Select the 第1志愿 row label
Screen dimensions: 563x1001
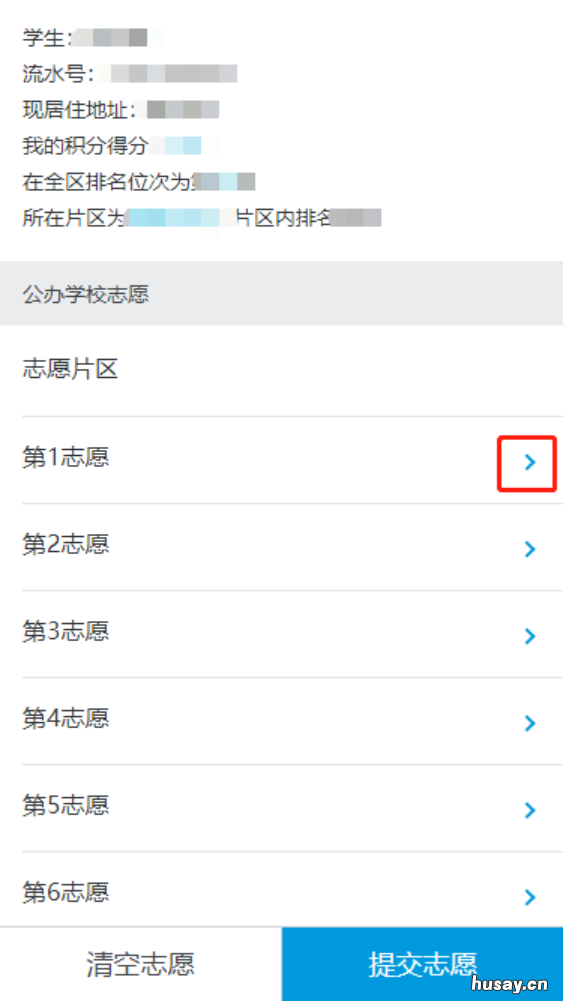click(x=66, y=457)
